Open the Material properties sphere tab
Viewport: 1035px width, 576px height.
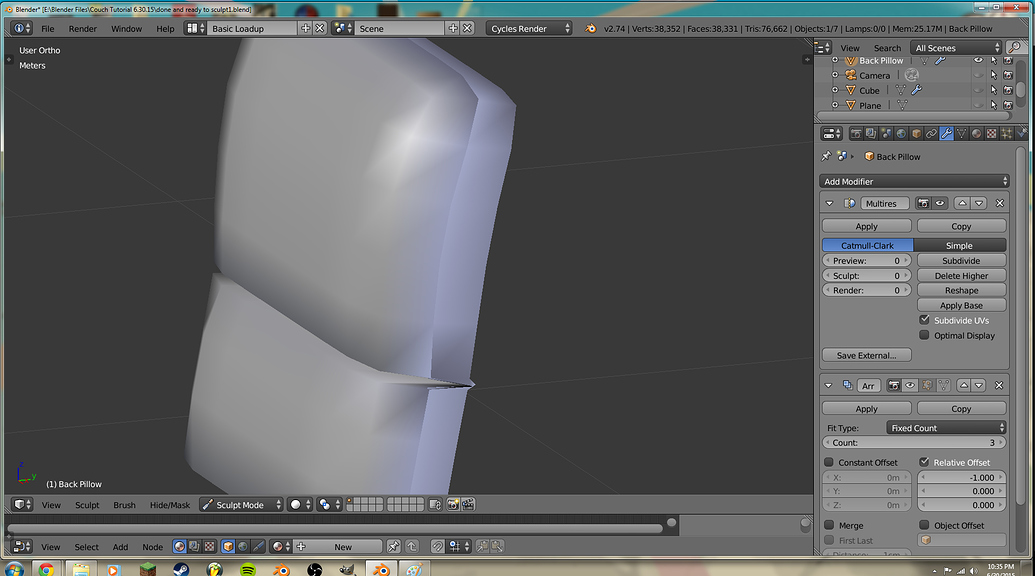pyautogui.click(x=977, y=134)
